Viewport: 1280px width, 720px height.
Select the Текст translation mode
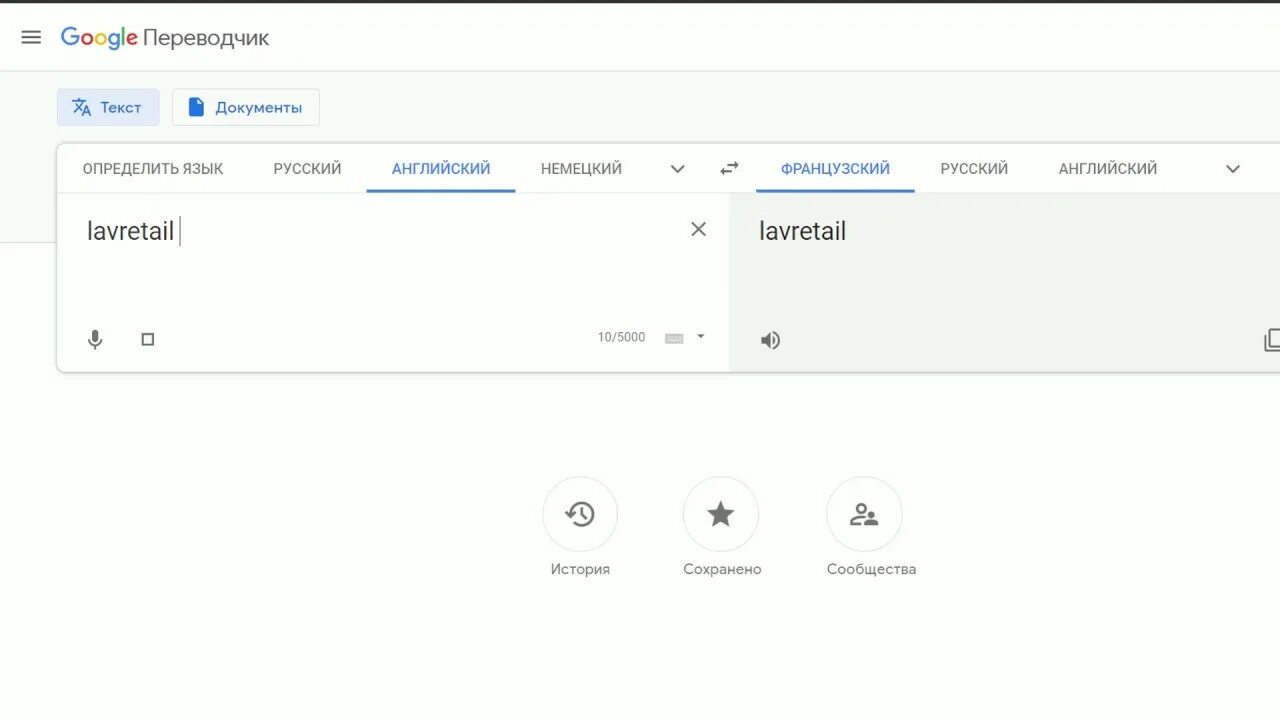pyautogui.click(x=108, y=107)
